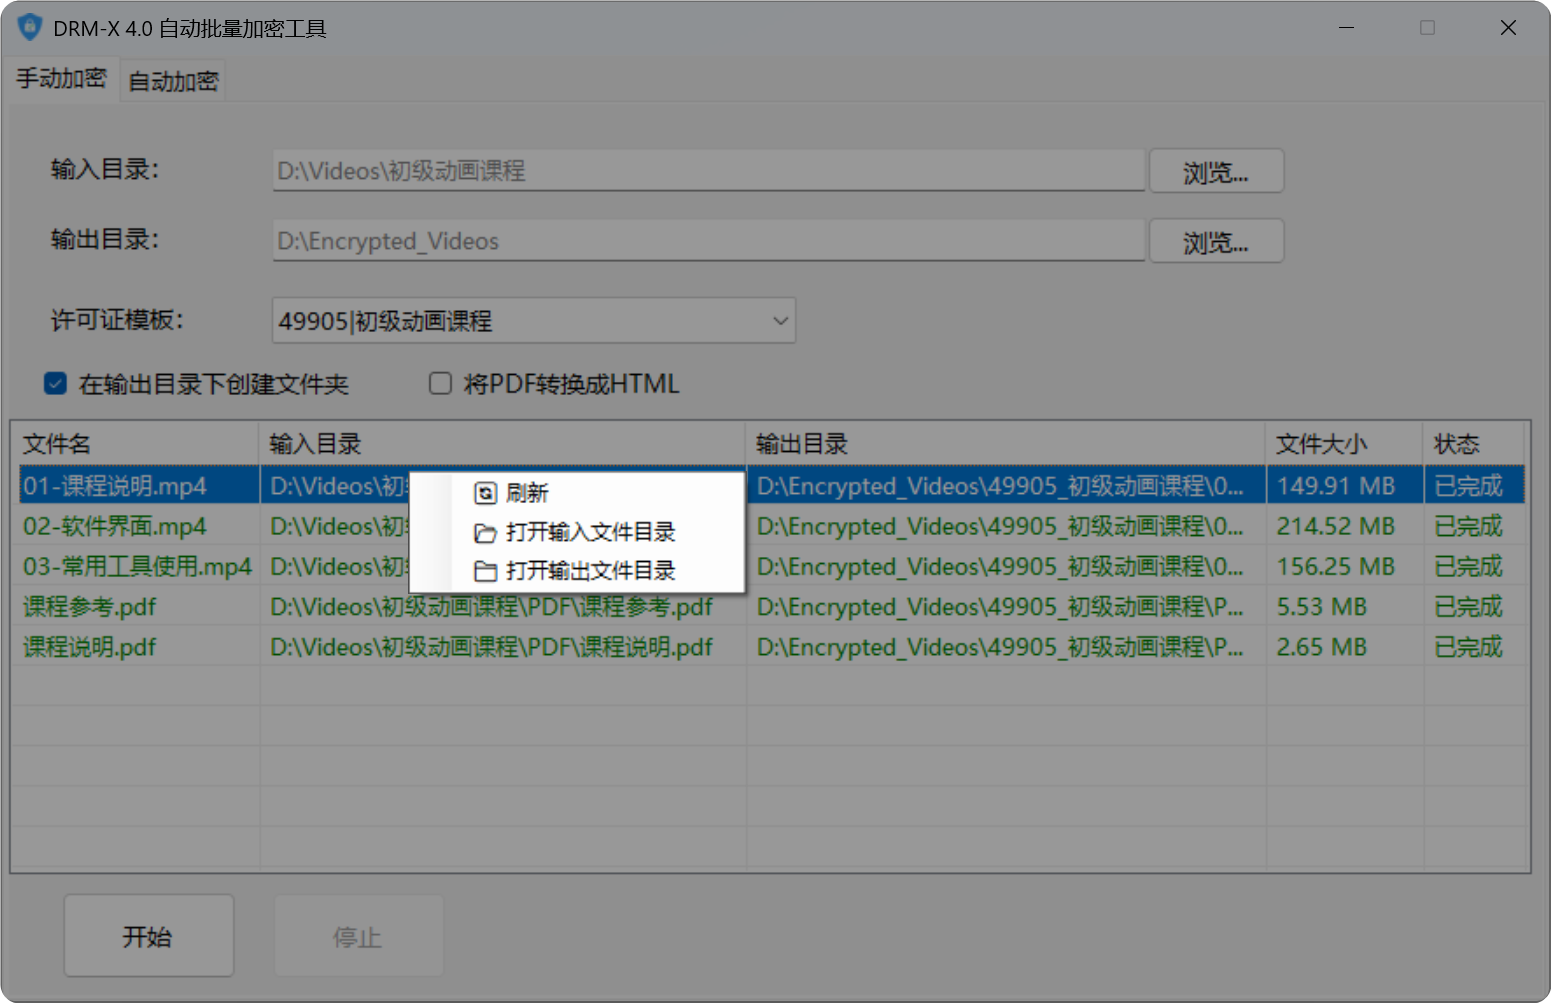Expand the 许可证模板 dropdown arrow
This screenshot has width=1551, height=1003.
pos(780,321)
